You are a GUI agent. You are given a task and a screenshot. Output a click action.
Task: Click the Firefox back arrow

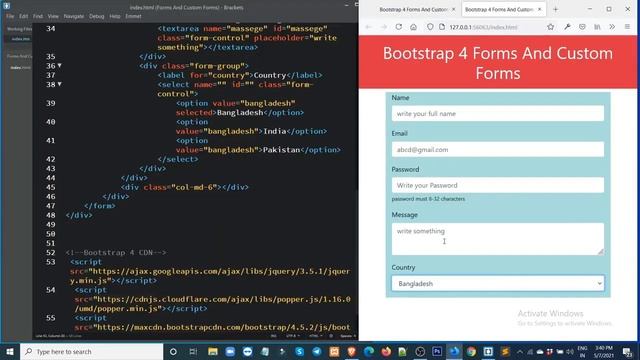(x=369, y=27)
